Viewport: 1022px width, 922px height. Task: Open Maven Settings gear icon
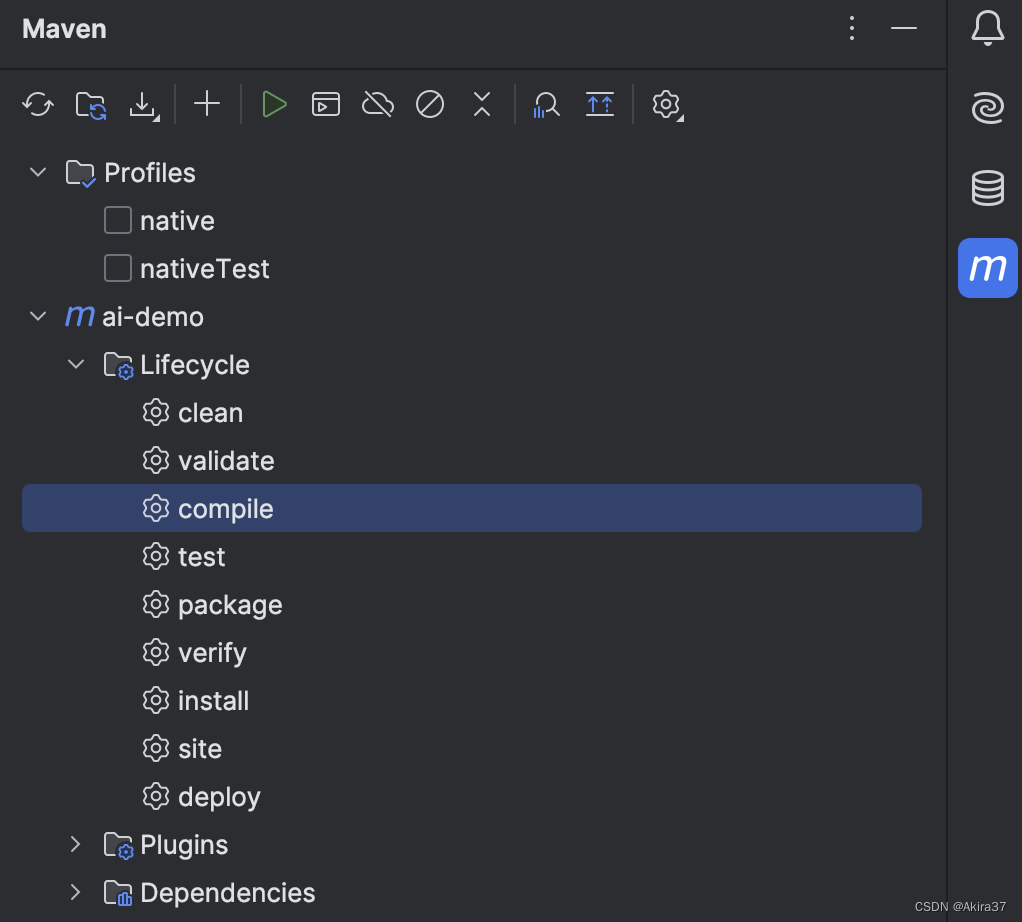pos(667,105)
